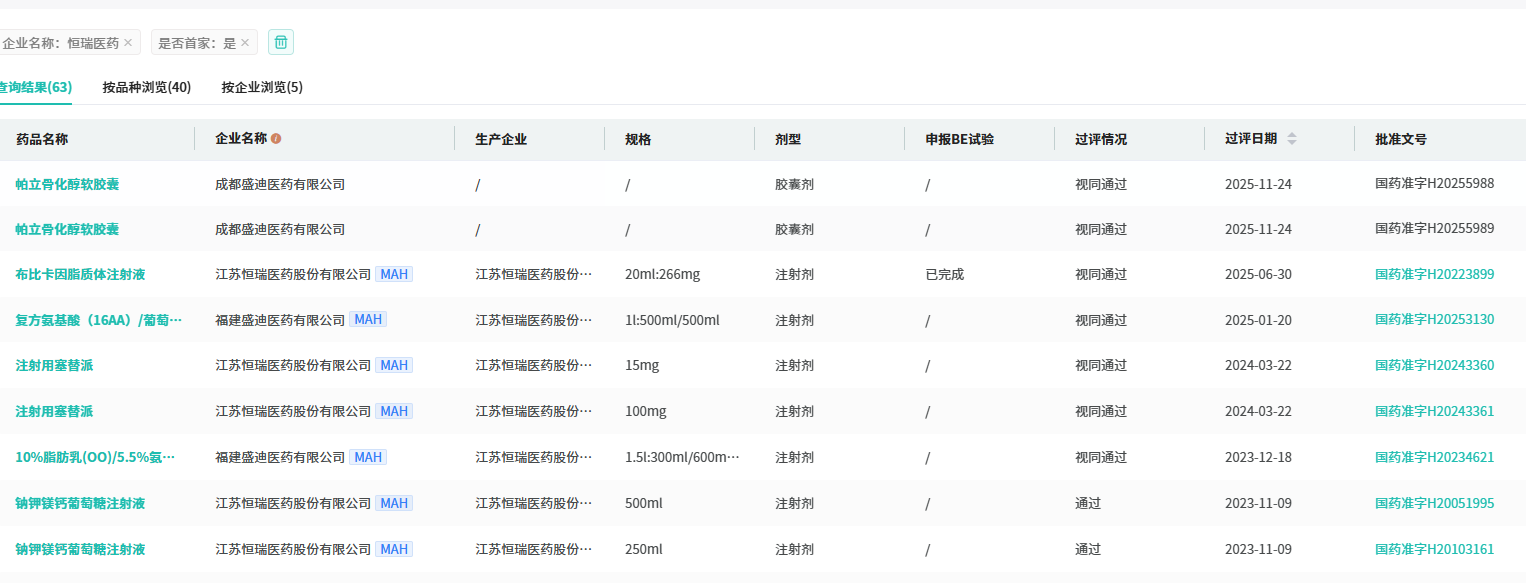Click date 2025-06-30 cell
This screenshot has height=583, width=1526.
(x=1258, y=274)
